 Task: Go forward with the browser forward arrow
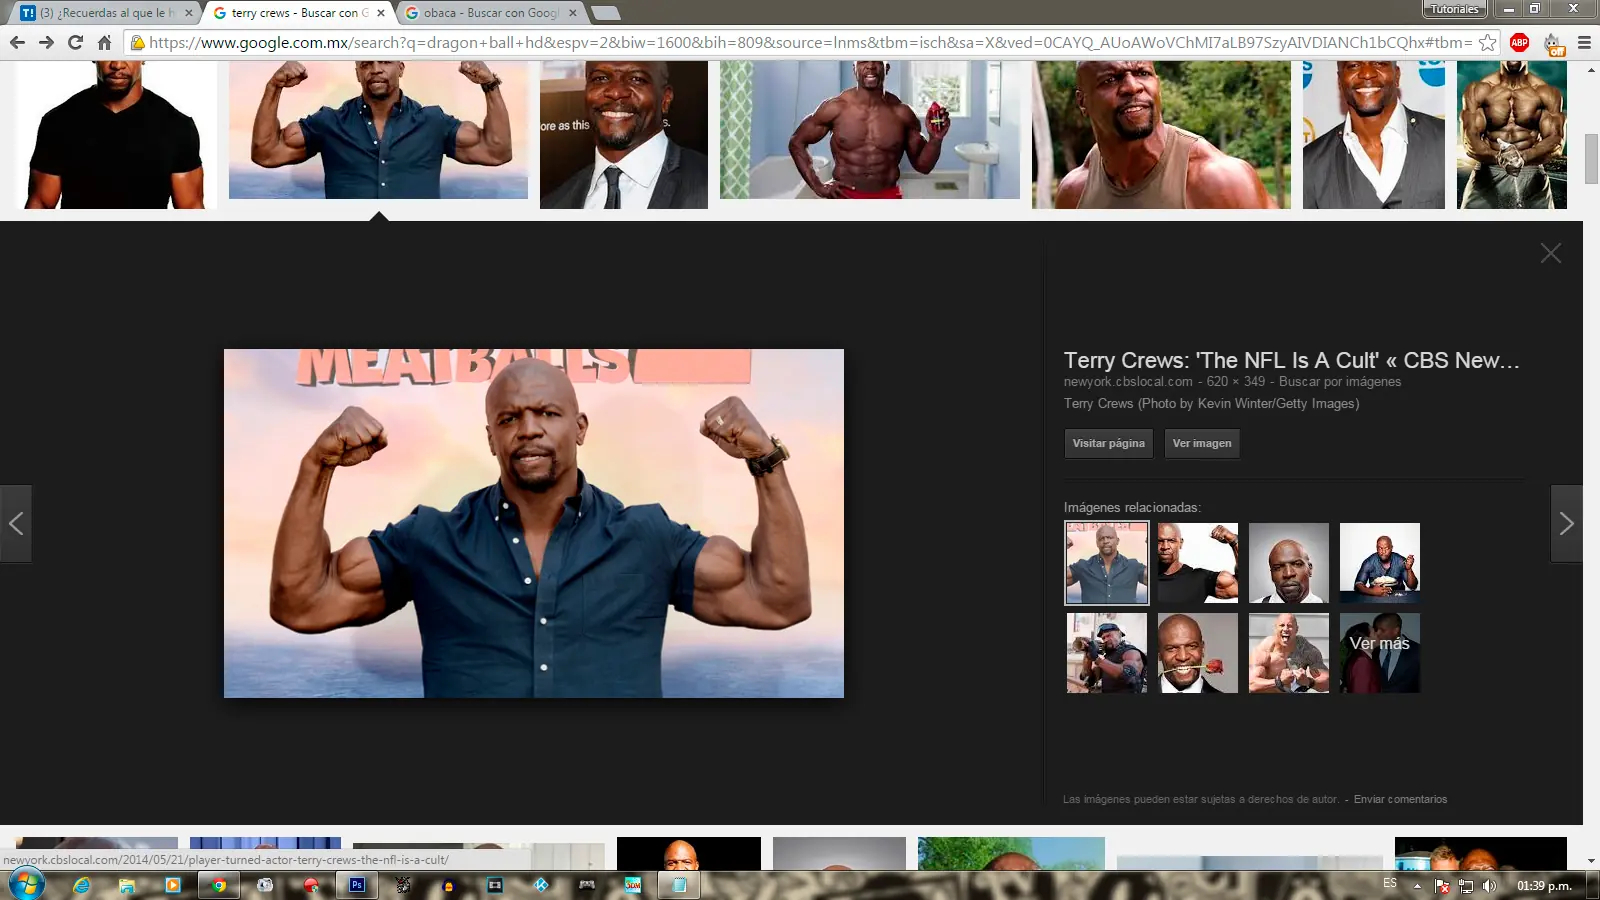coord(46,42)
